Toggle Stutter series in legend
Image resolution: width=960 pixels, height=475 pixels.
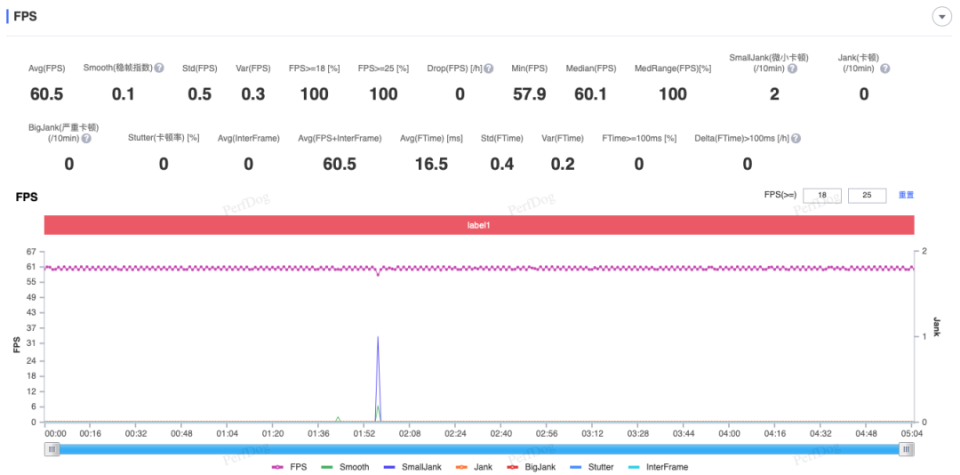(x=591, y=467)
